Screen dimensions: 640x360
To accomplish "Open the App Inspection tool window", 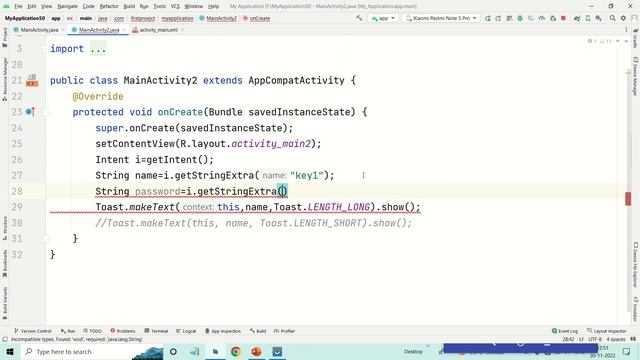I will click(223, 331).
